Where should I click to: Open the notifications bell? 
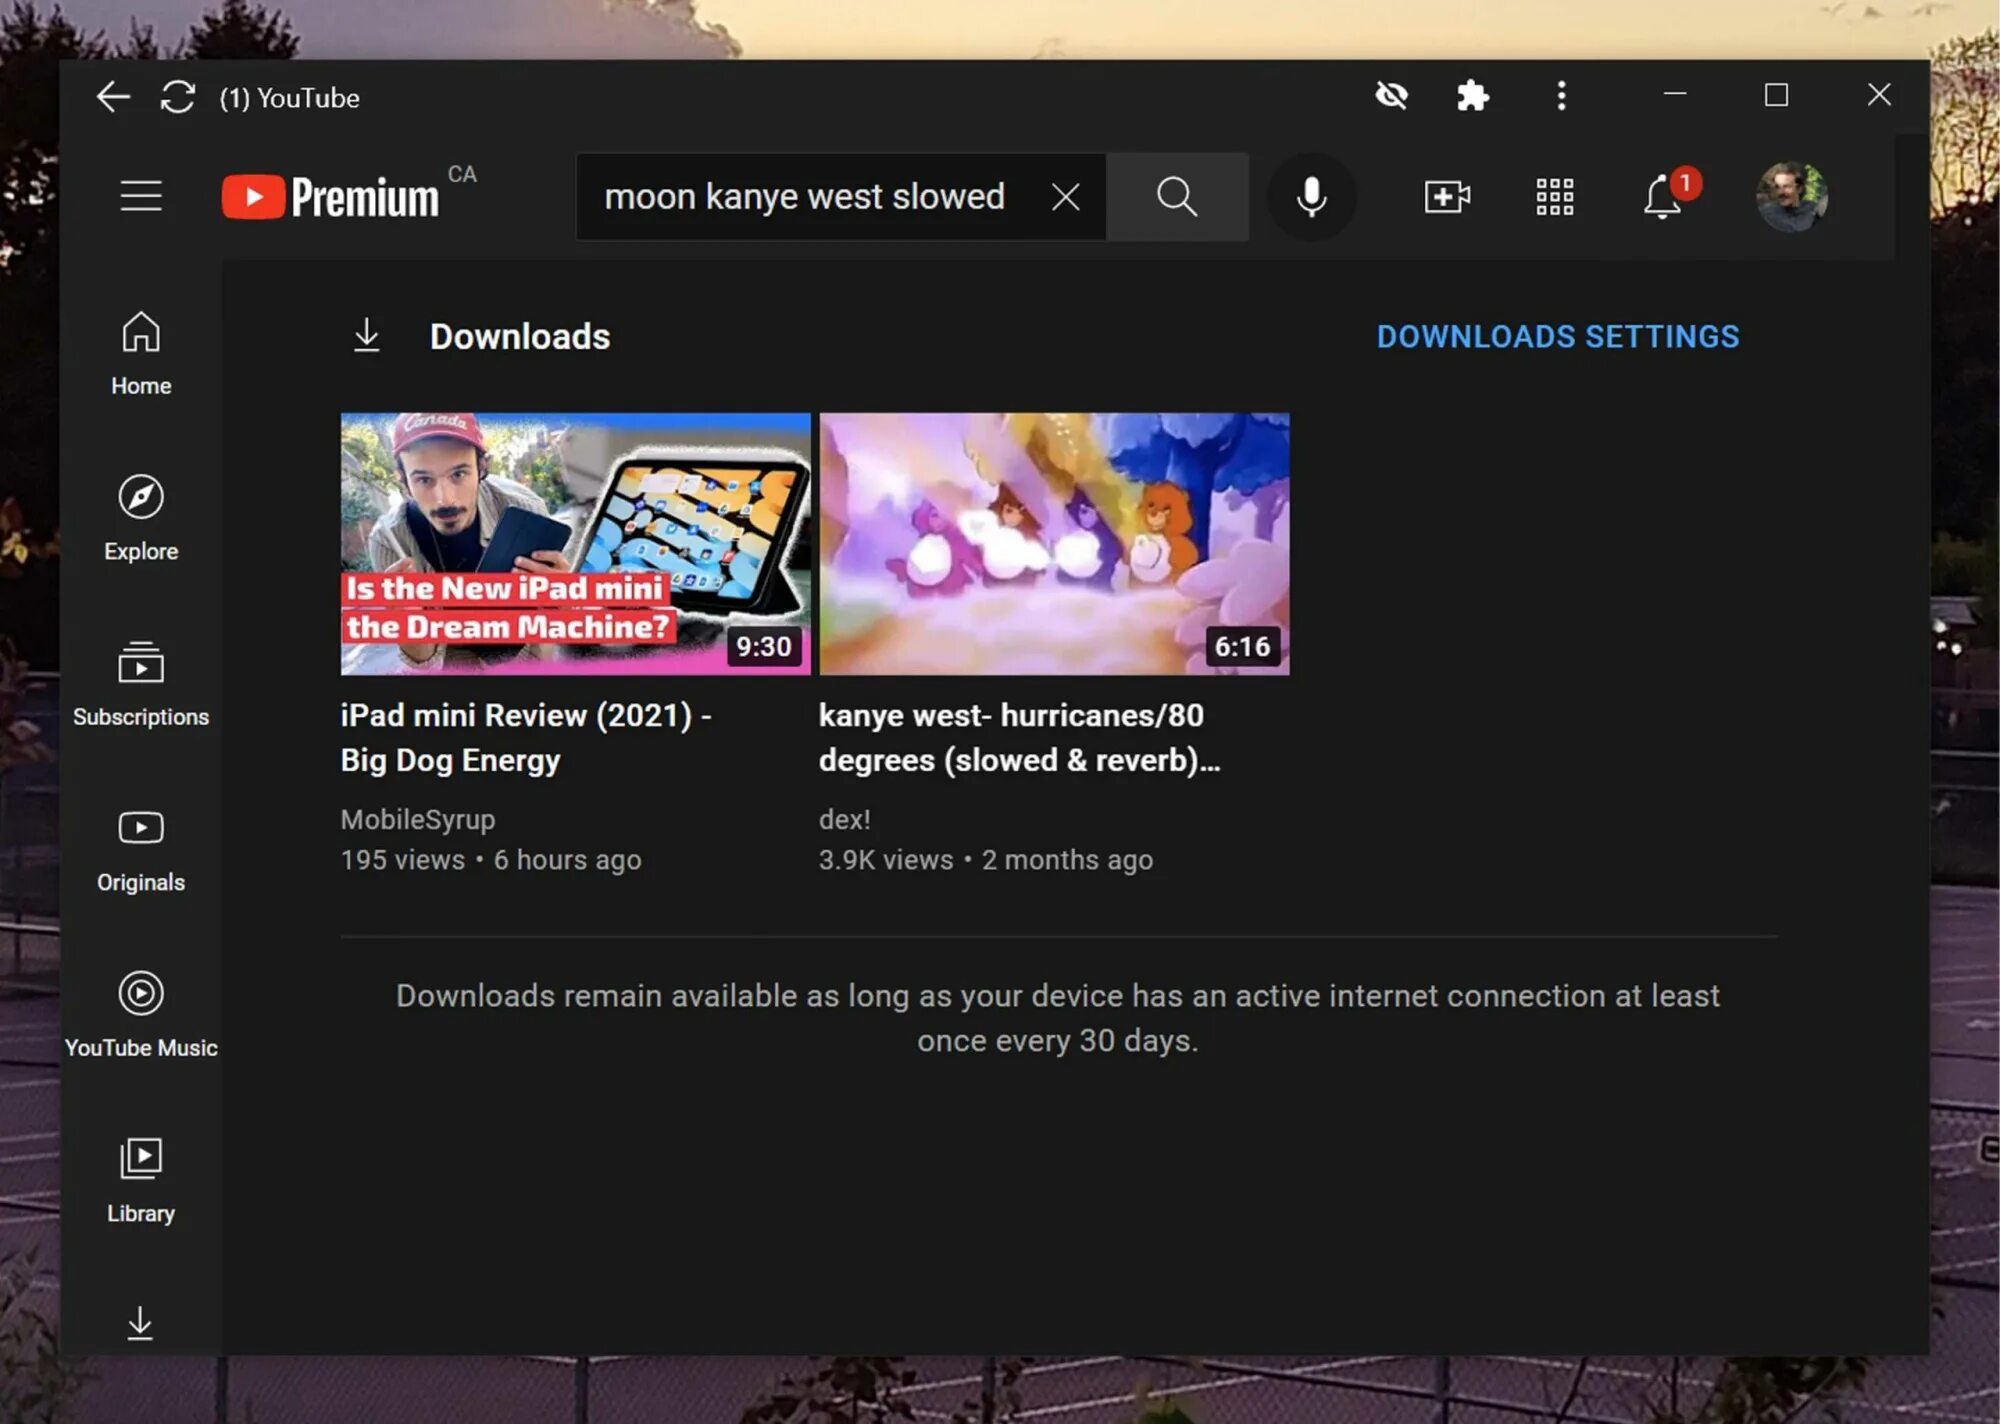(x=1662, y=197)
